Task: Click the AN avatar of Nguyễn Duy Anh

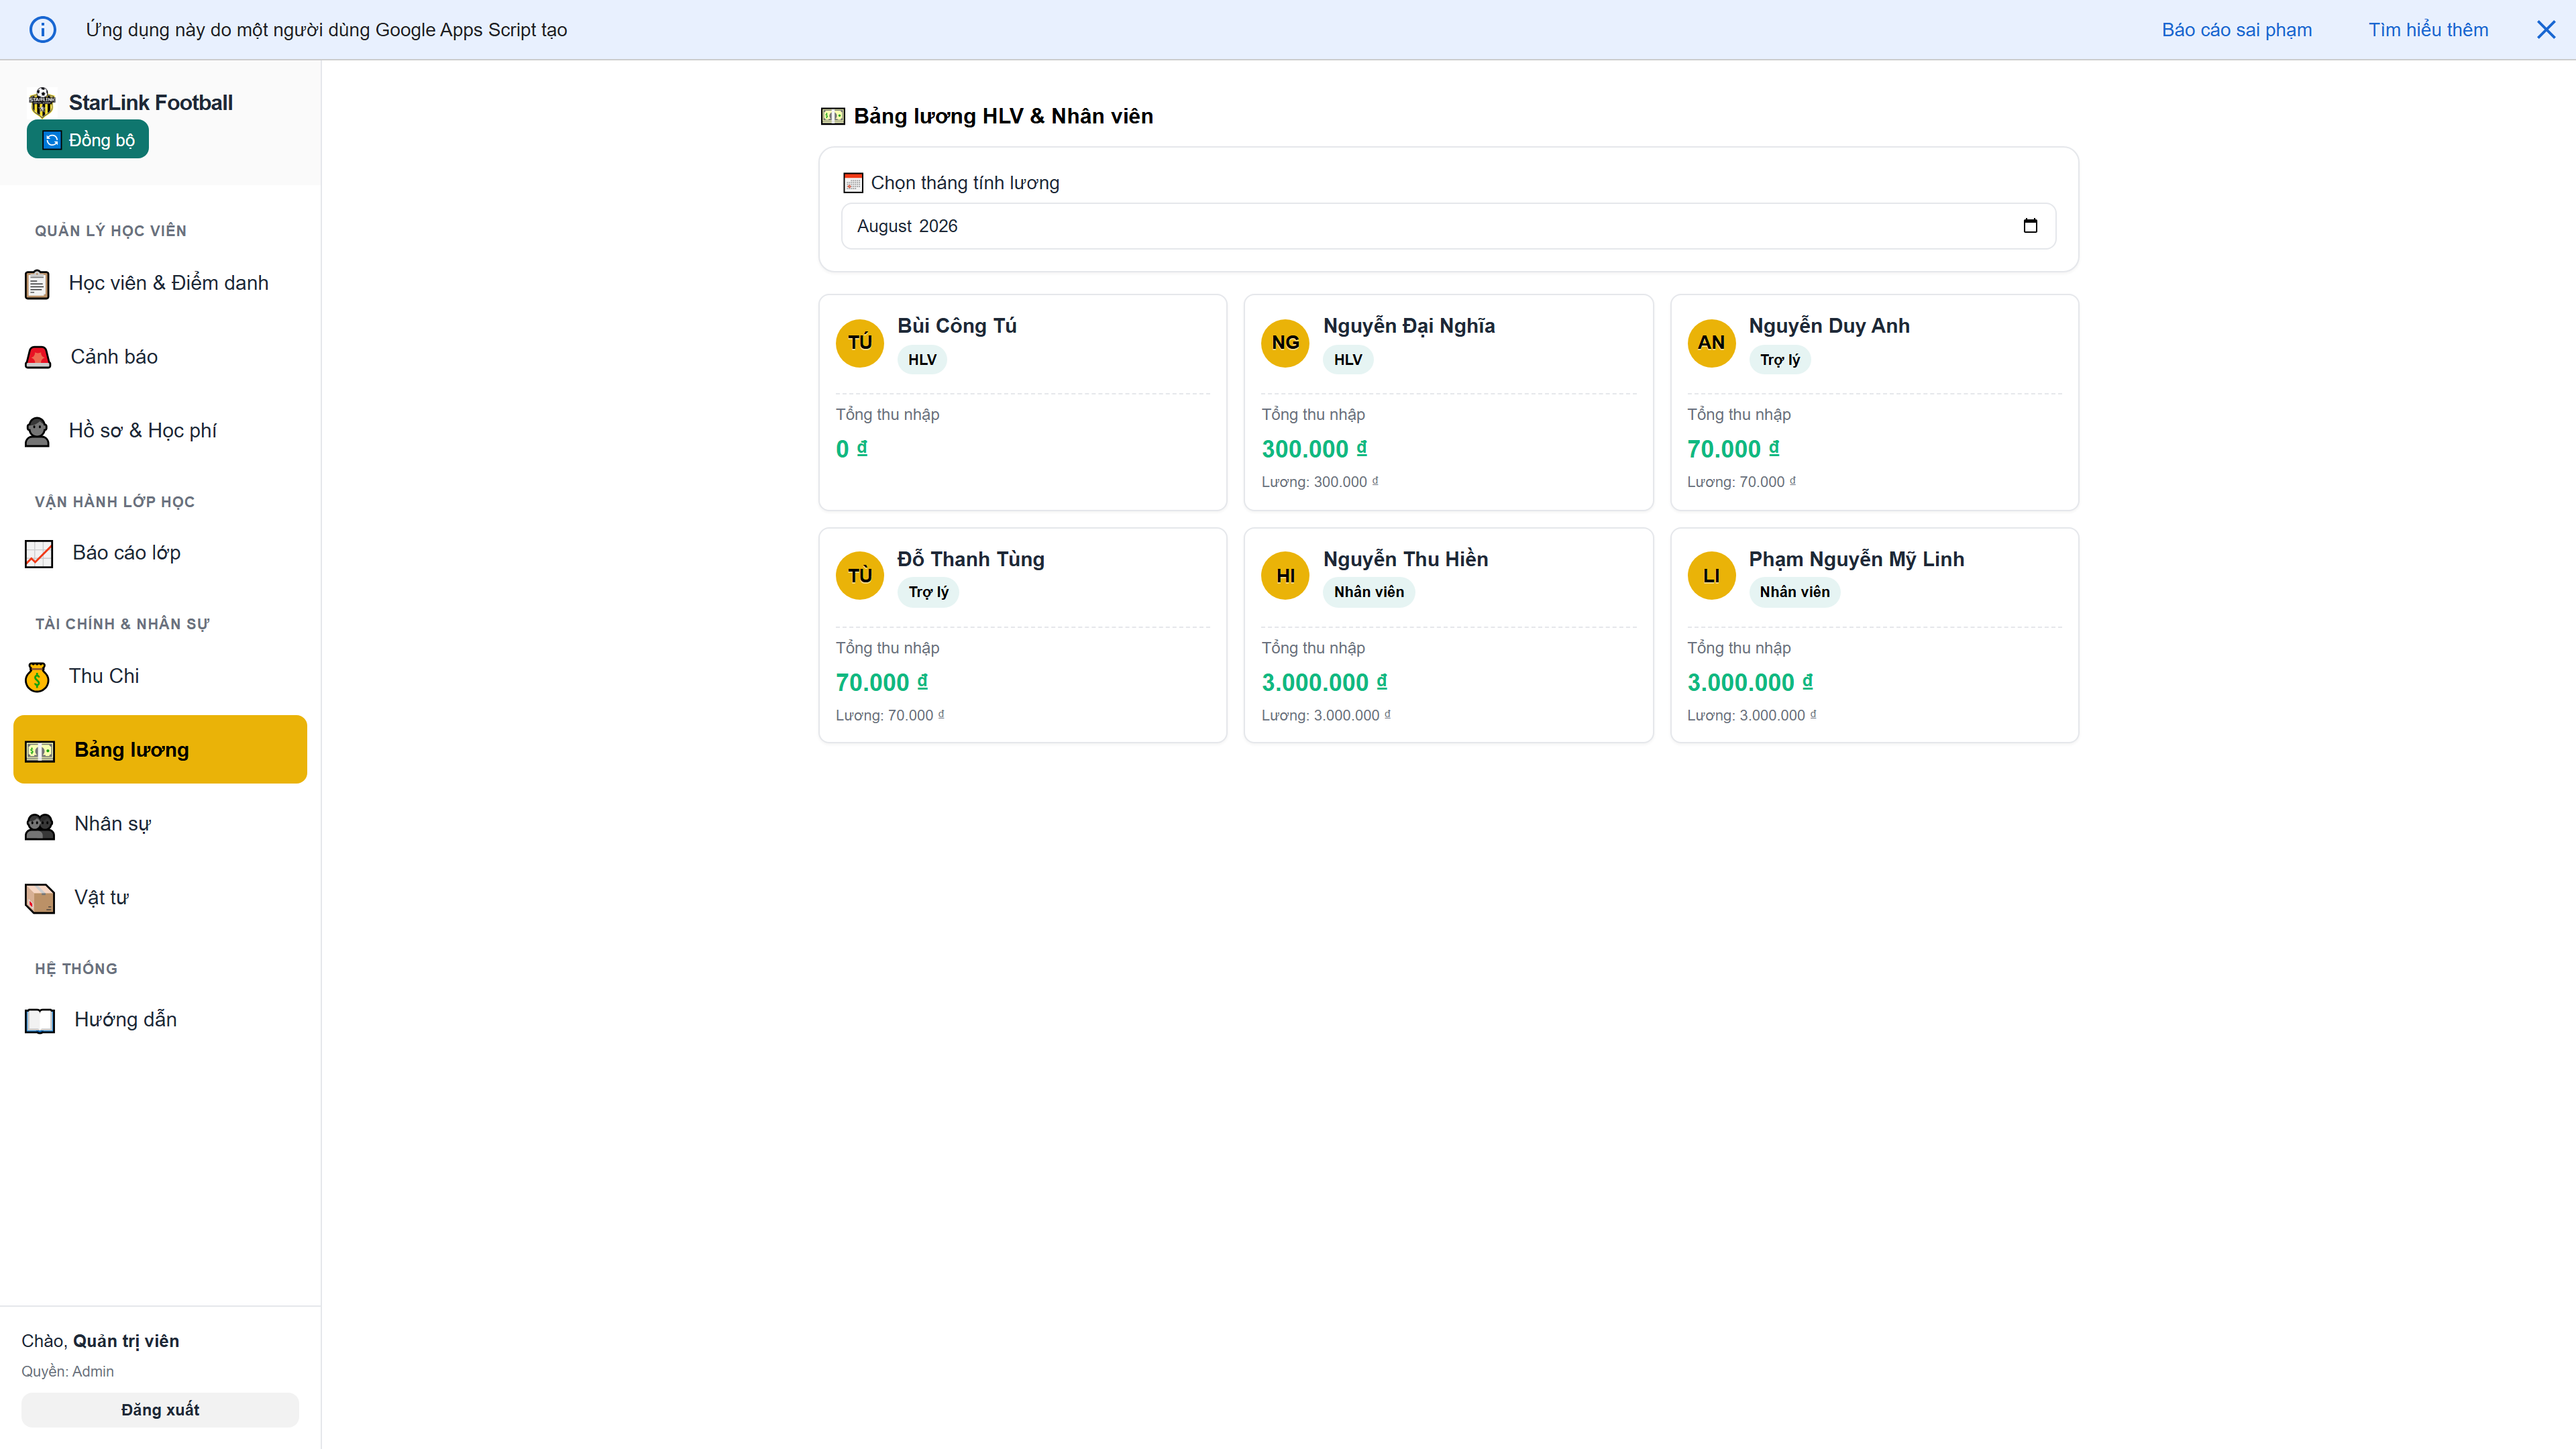Action: click(1711, 342)
